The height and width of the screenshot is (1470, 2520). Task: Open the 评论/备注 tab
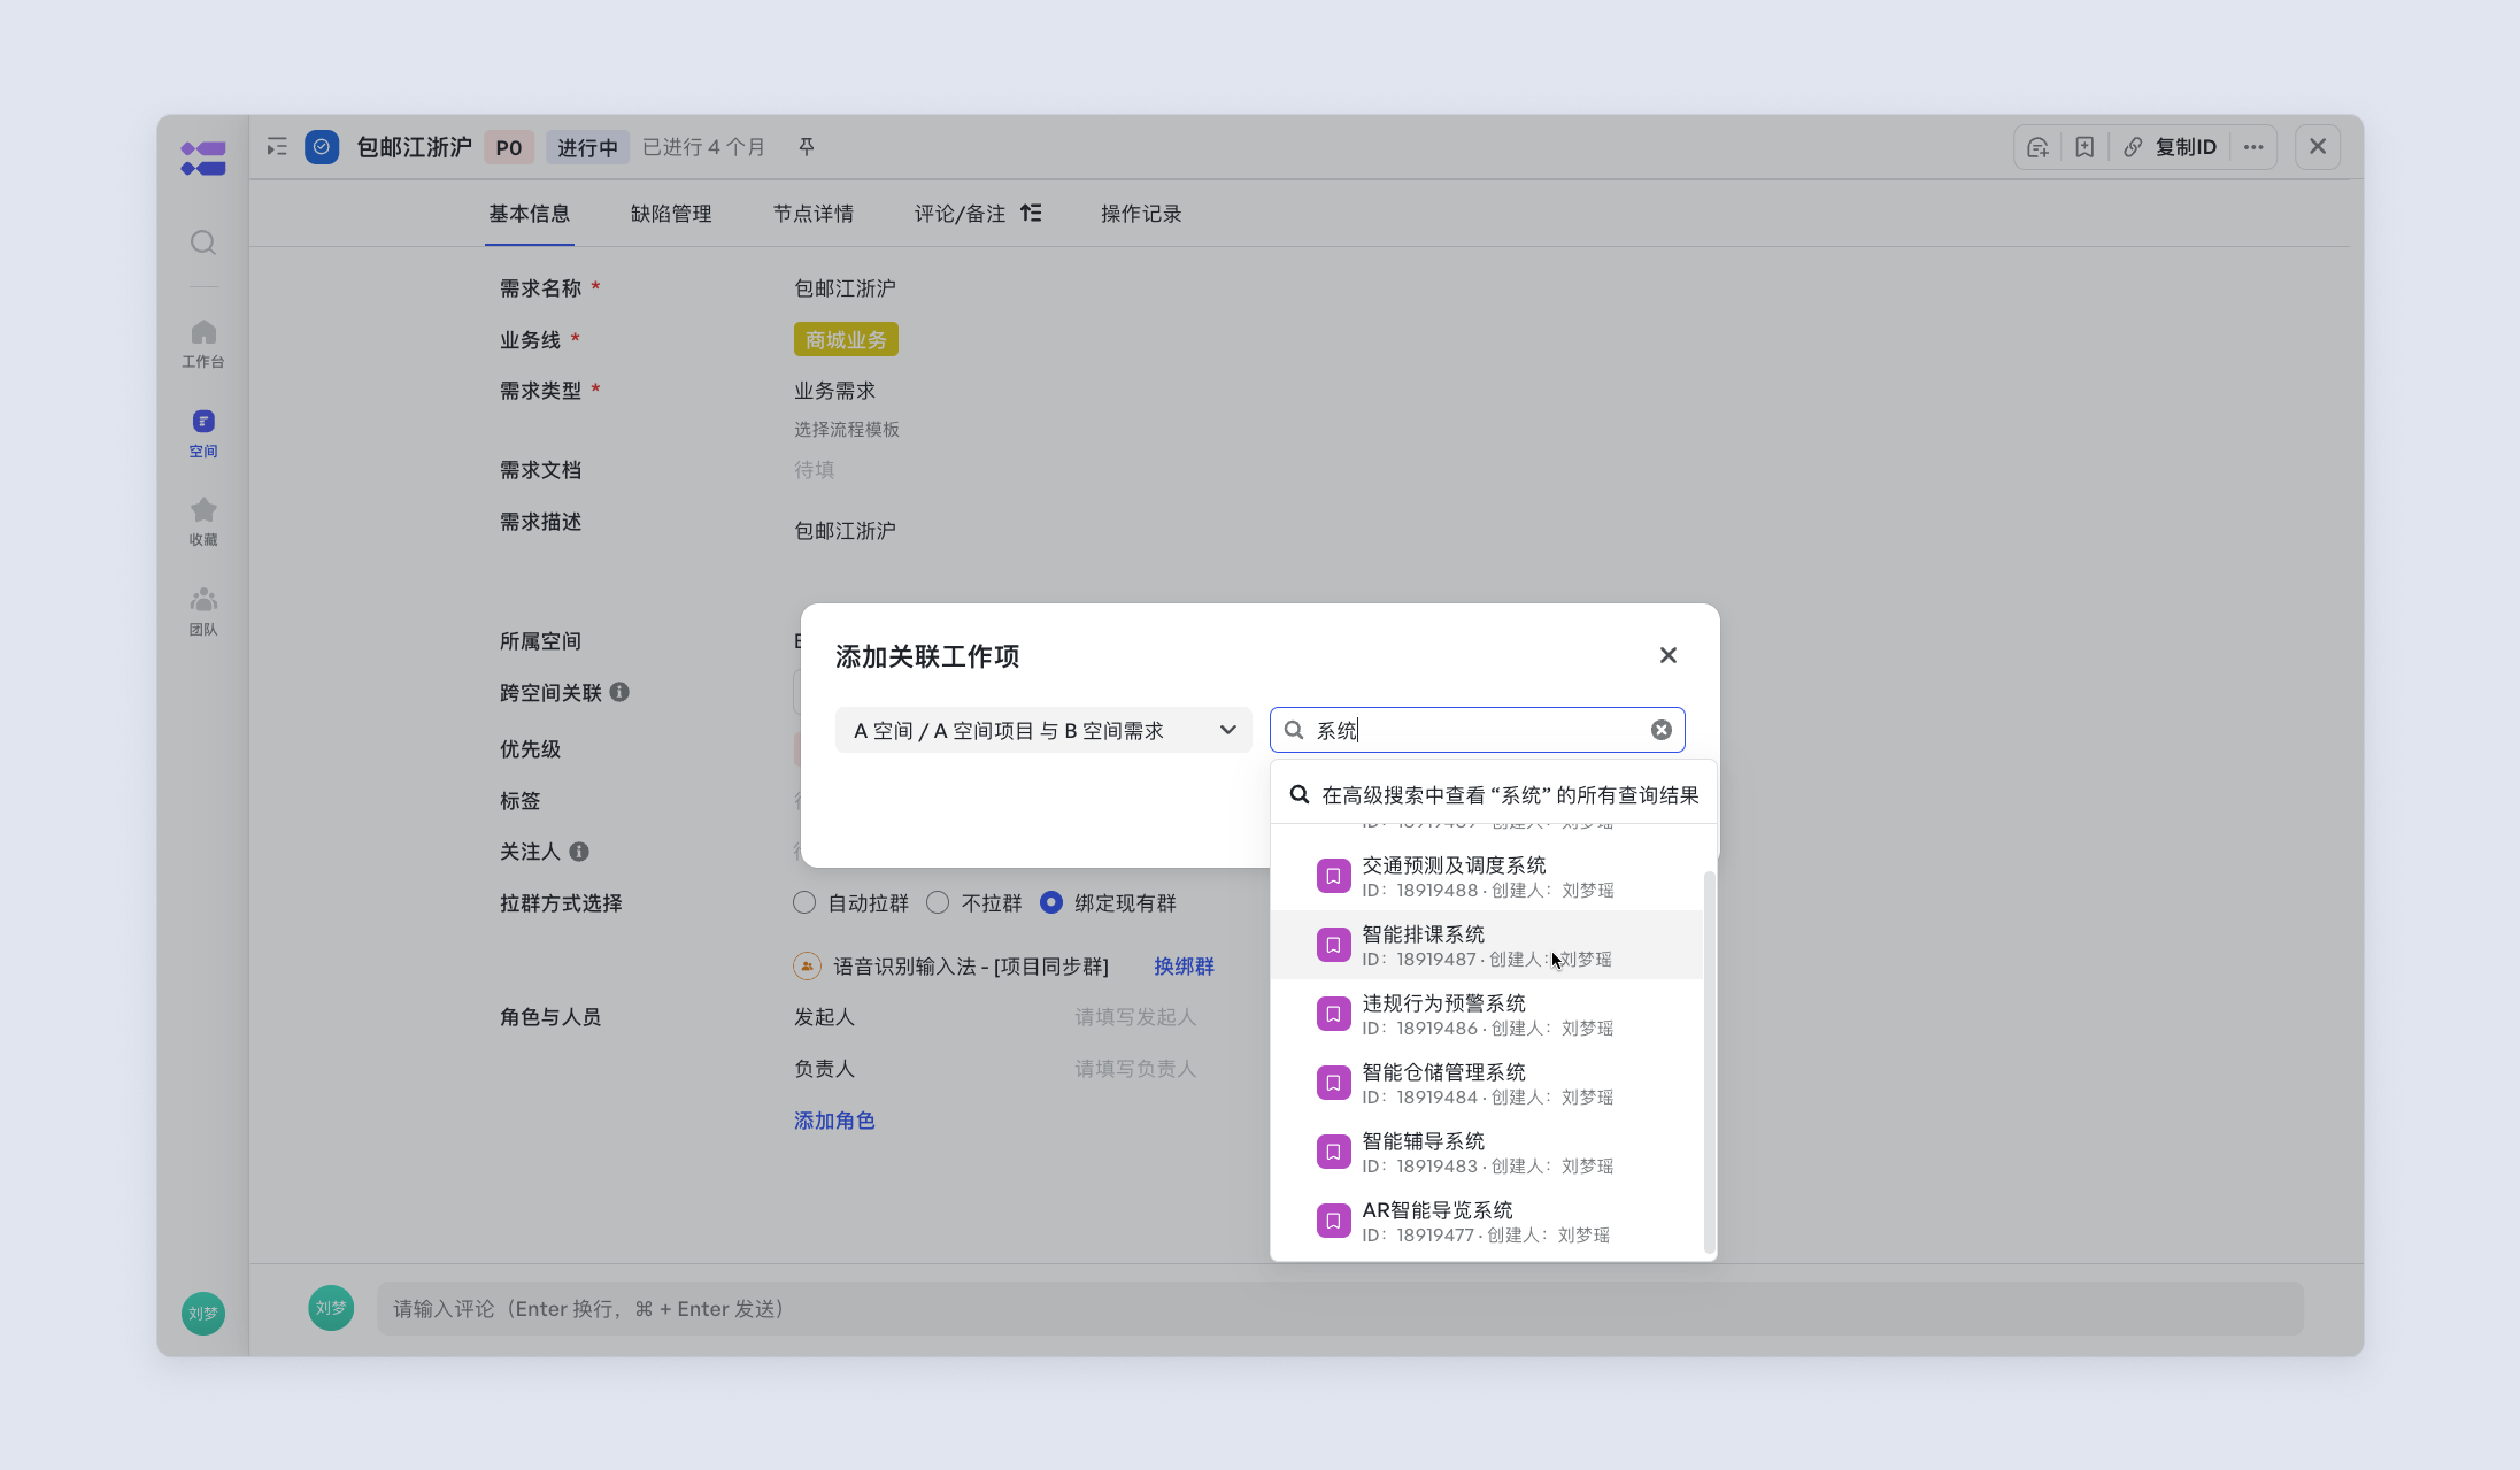coord(960,213)
